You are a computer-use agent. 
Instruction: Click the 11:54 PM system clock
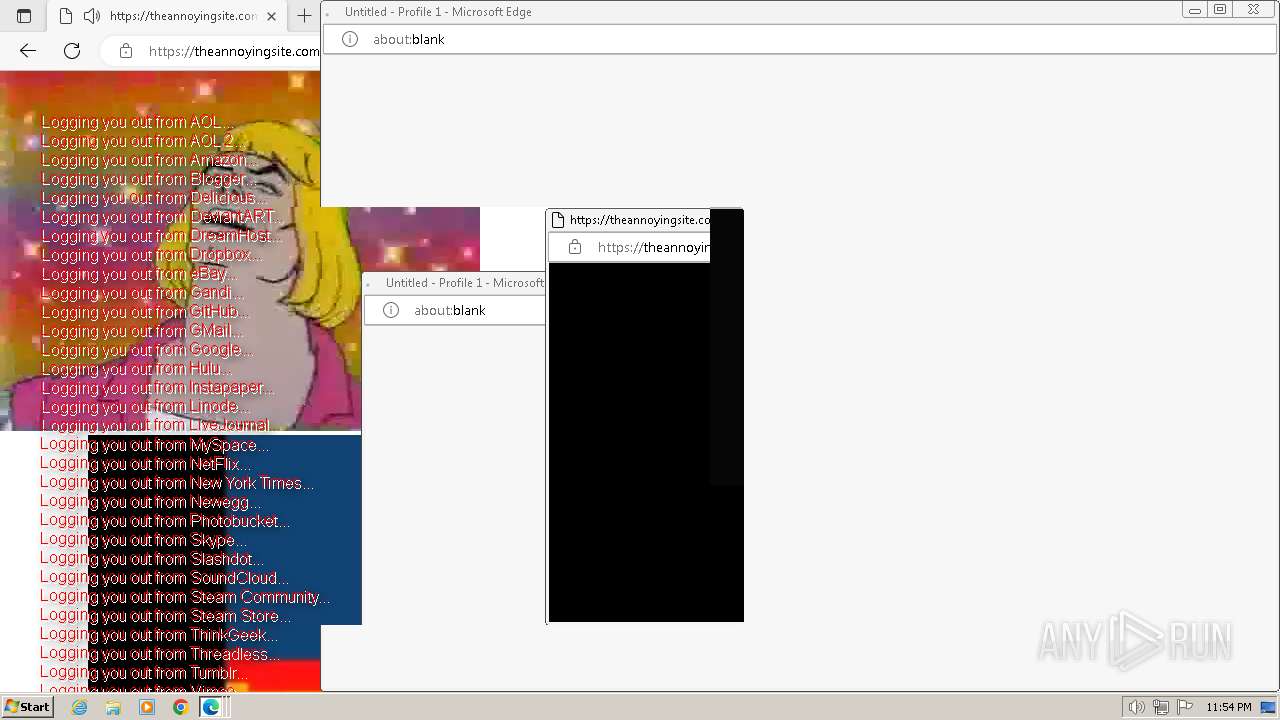point(1229,707)
